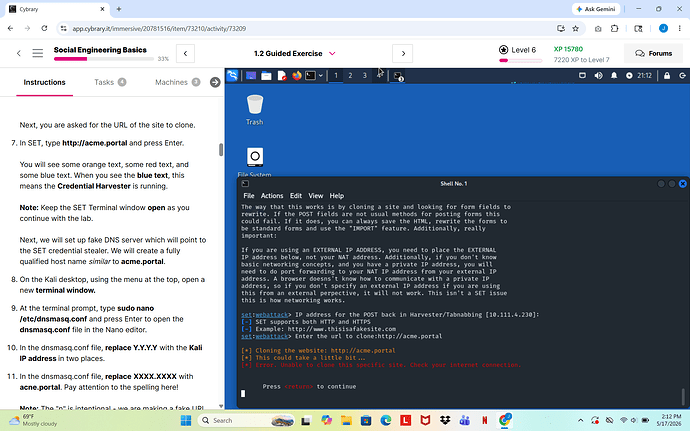690x431 pixels.
Task: Go to previous activity arrow button
Action: click(x=185, y=53)
